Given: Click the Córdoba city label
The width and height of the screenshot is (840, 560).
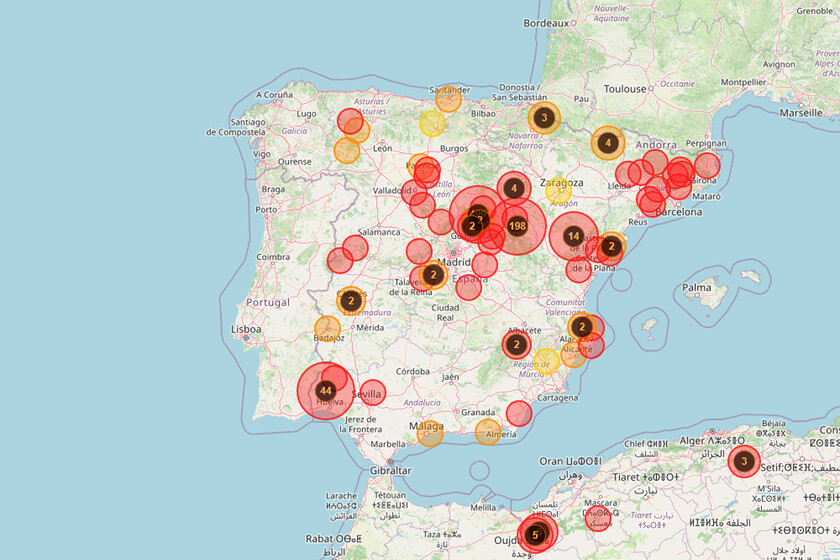Looking at the screenshot, I should [x=412, y=371].
